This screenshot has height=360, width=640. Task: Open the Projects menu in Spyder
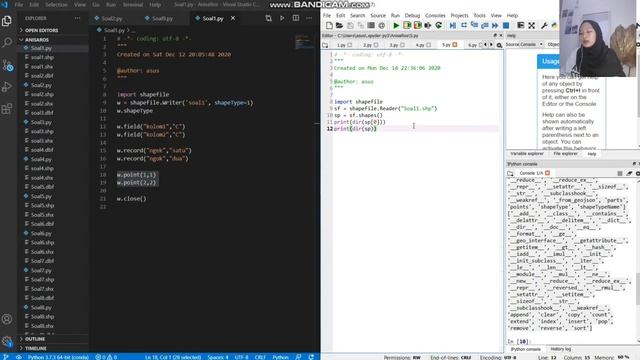(x=459, y=16)
